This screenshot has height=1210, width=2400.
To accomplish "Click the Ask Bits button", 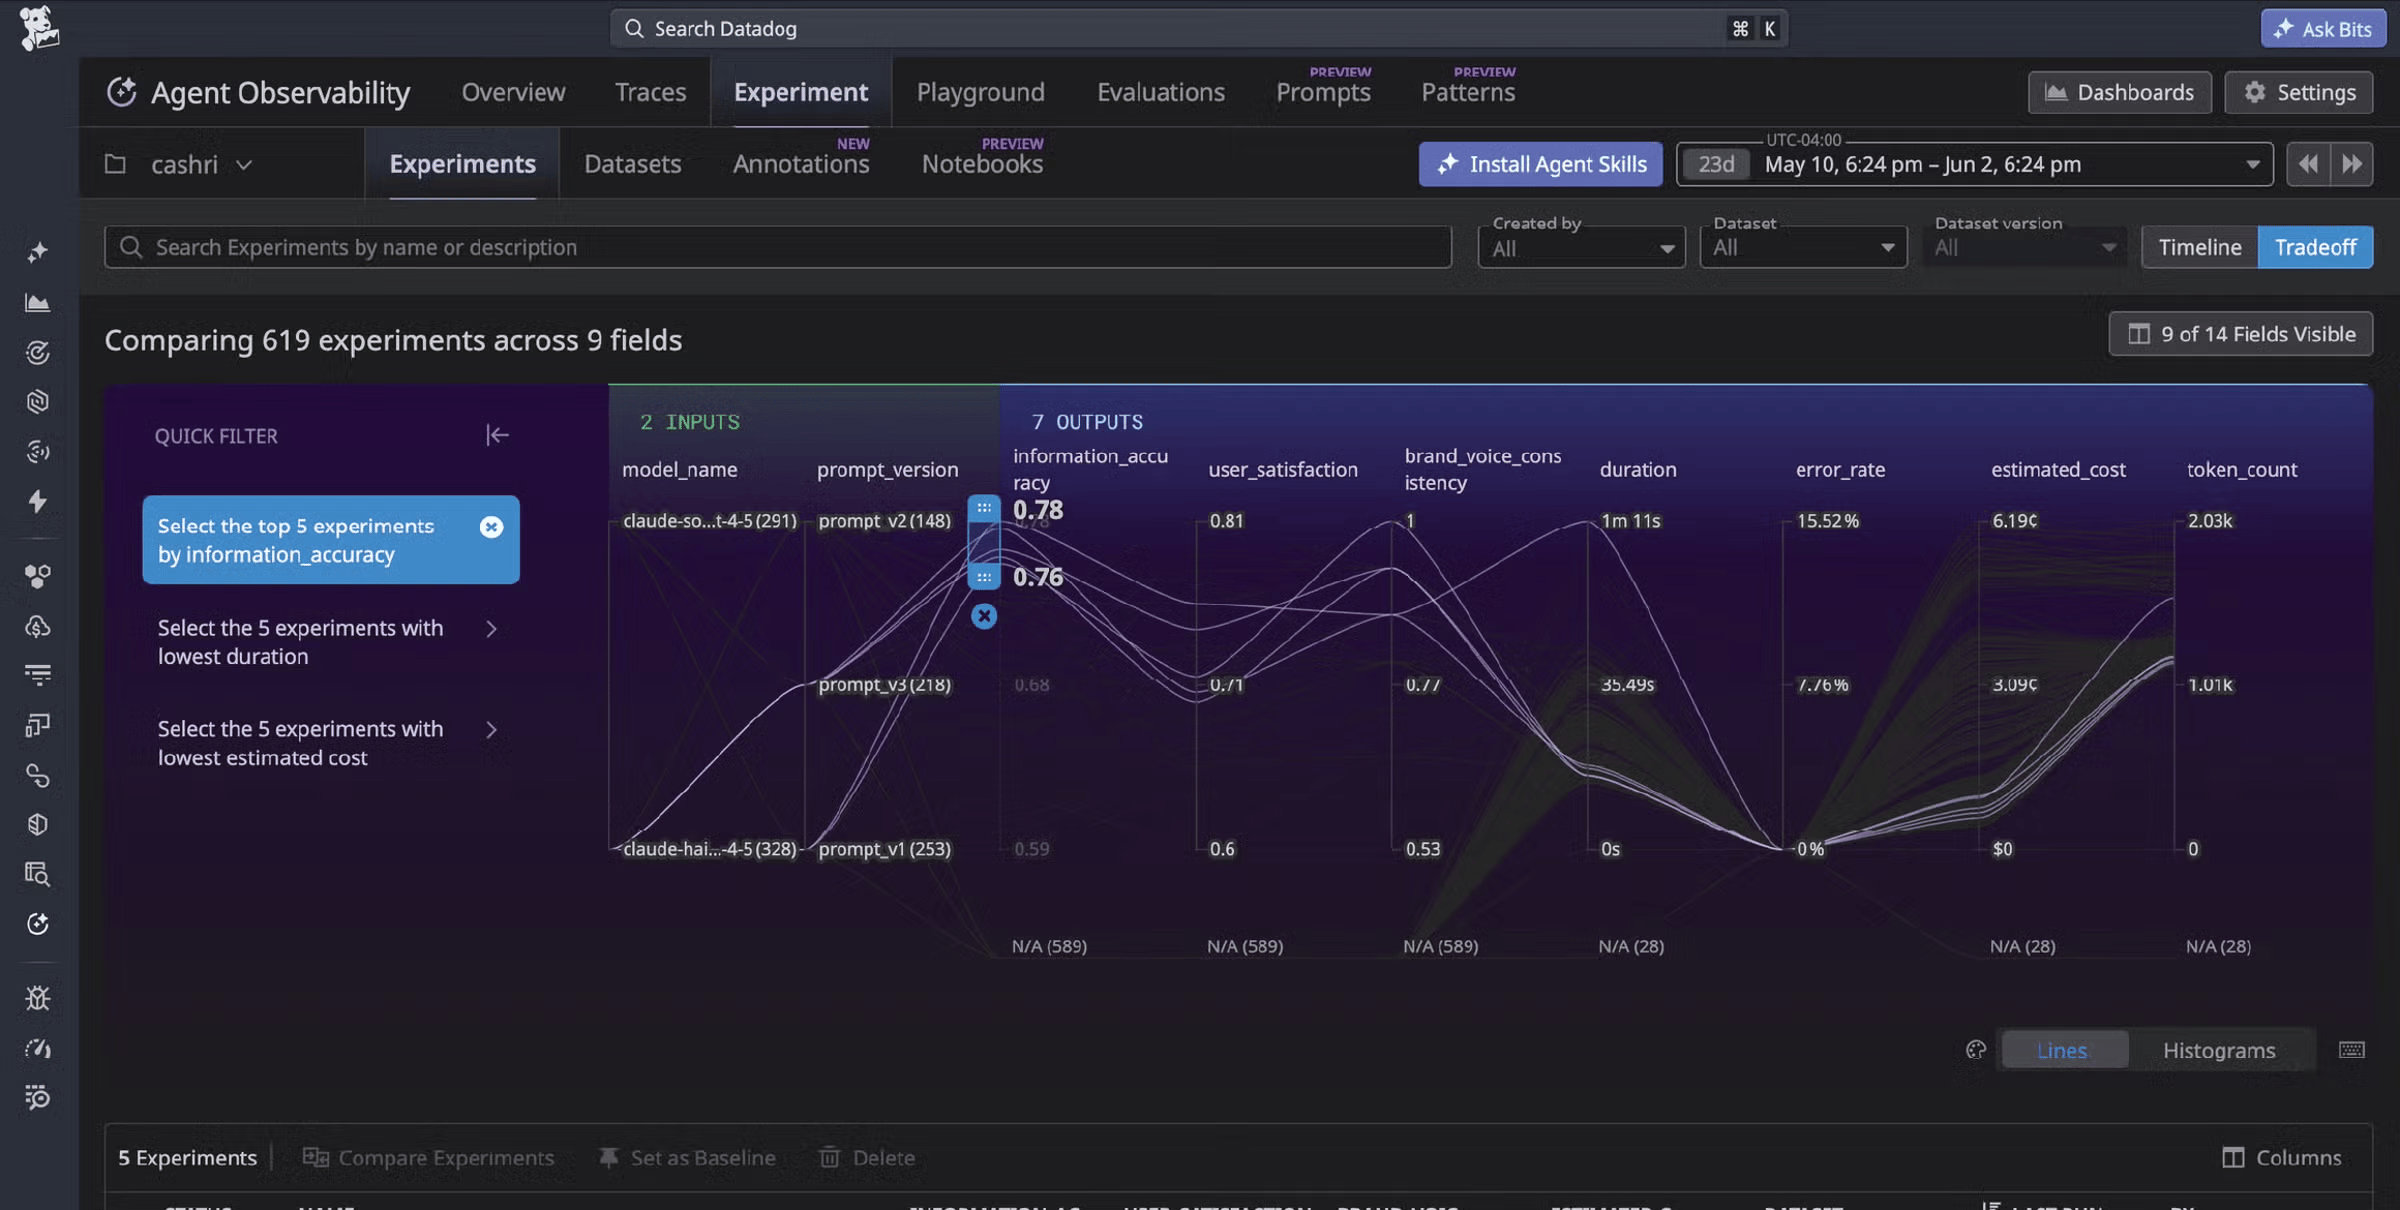I will (2324, 28).
